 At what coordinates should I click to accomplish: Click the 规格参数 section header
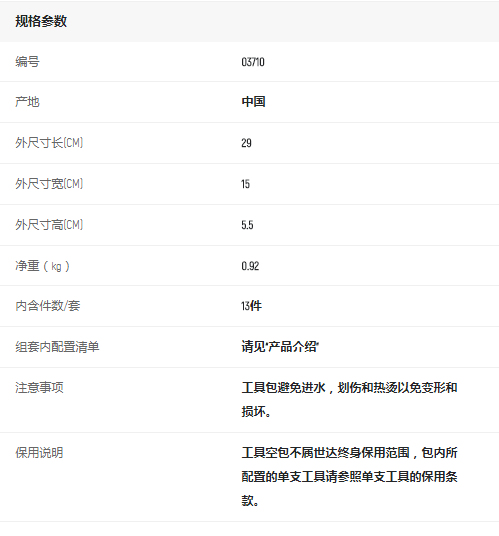pos(41,22)
